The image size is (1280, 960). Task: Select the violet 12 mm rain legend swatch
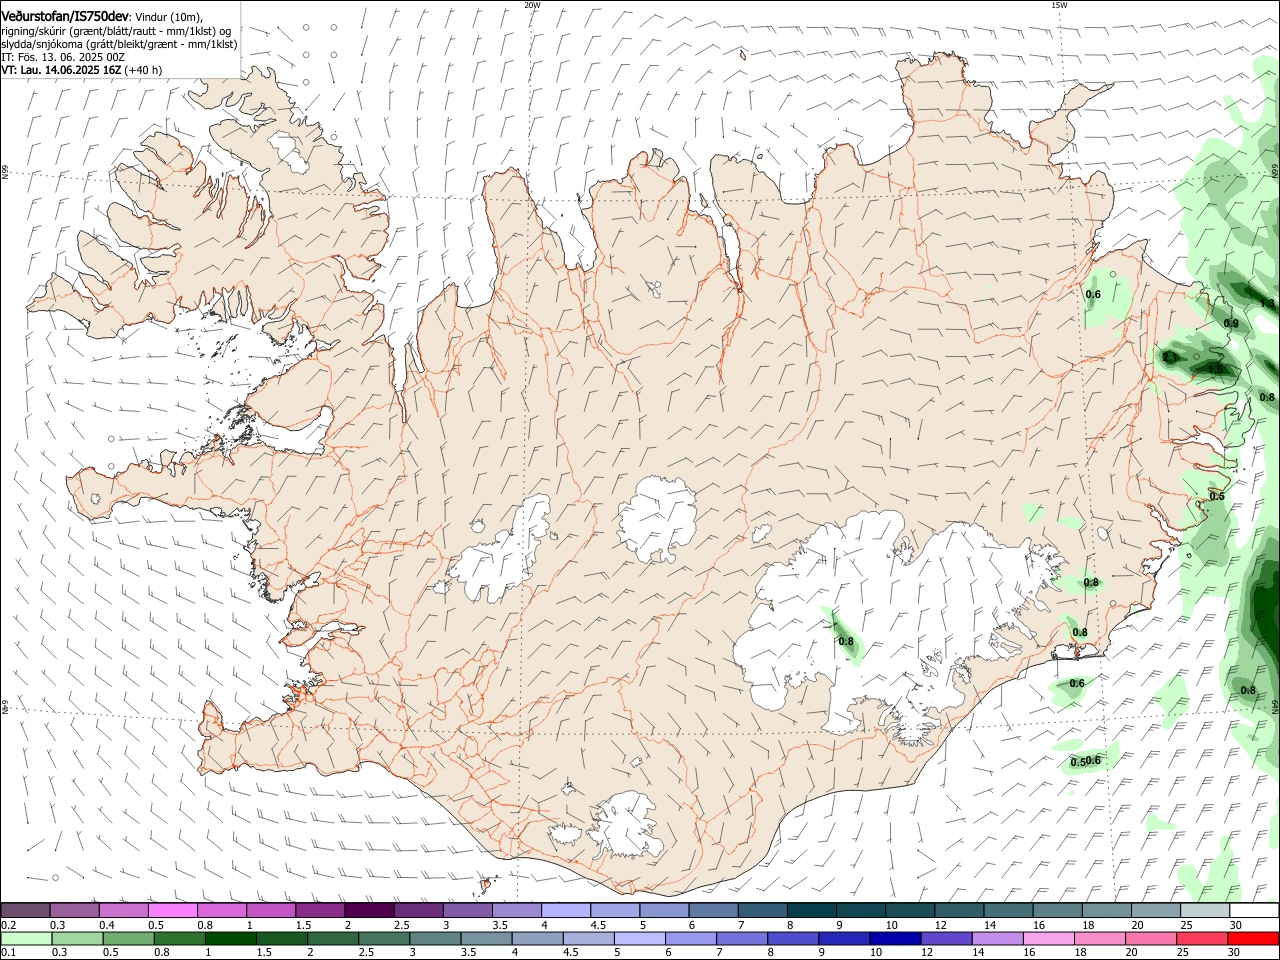pyautogui.click(x=947, y=939)
